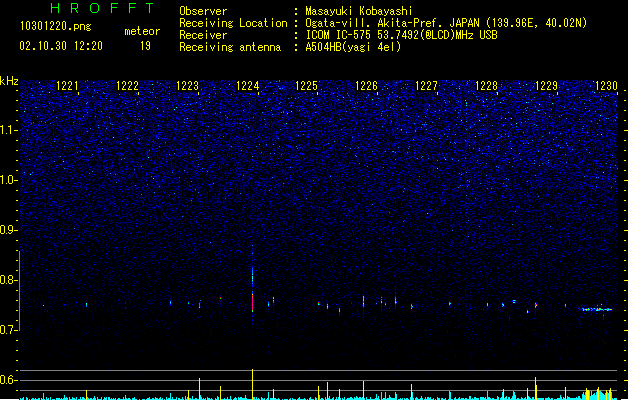629x400 pixels.
Task: Click the meteor count value 19
Action: pos(145,46)
